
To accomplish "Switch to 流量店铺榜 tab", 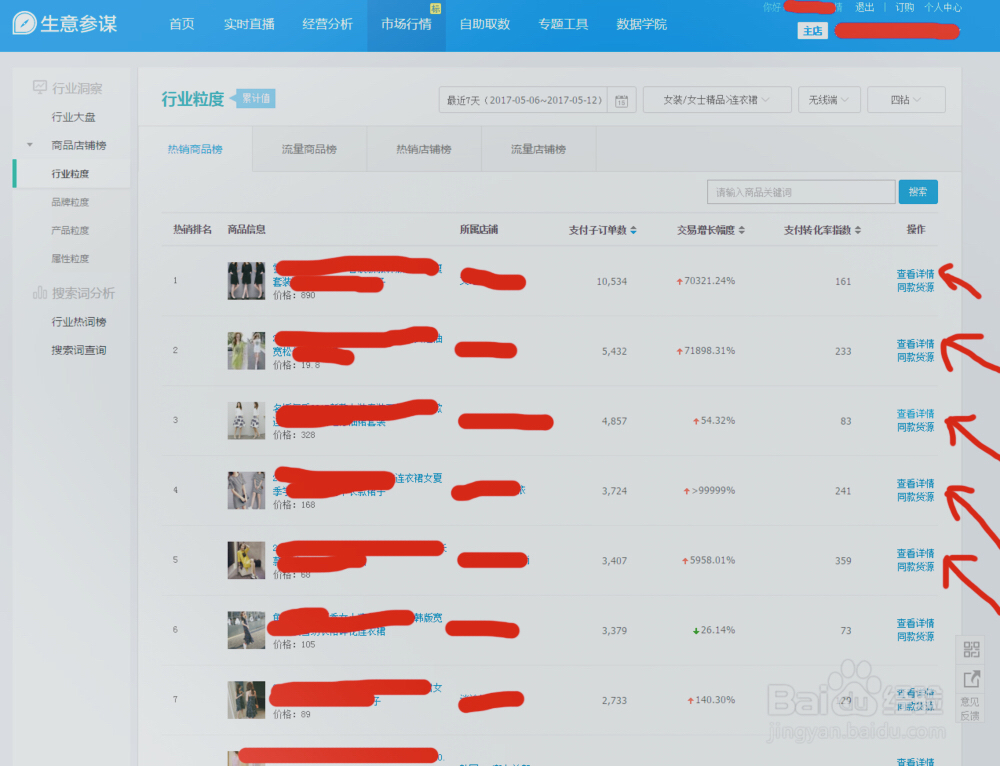I will tap(538, 149).
